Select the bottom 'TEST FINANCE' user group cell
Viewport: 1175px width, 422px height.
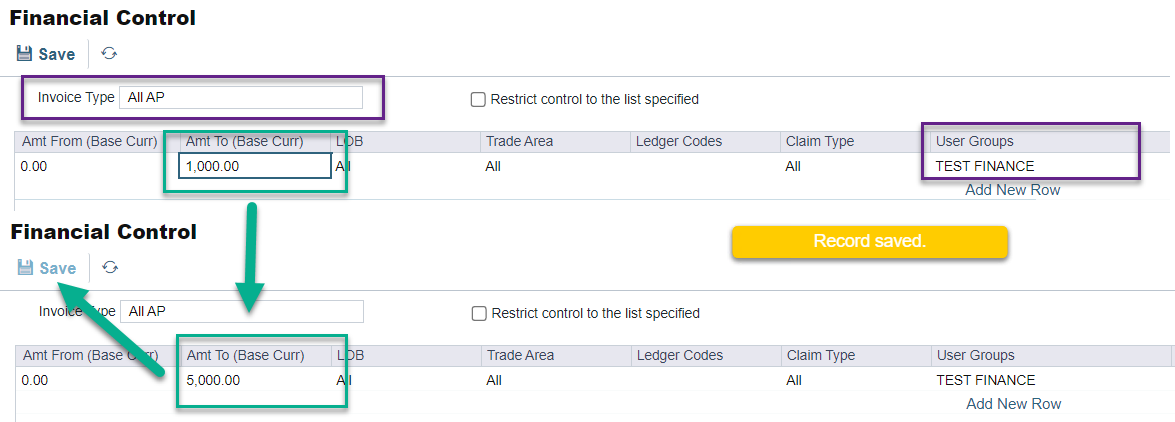coord(986,381)
